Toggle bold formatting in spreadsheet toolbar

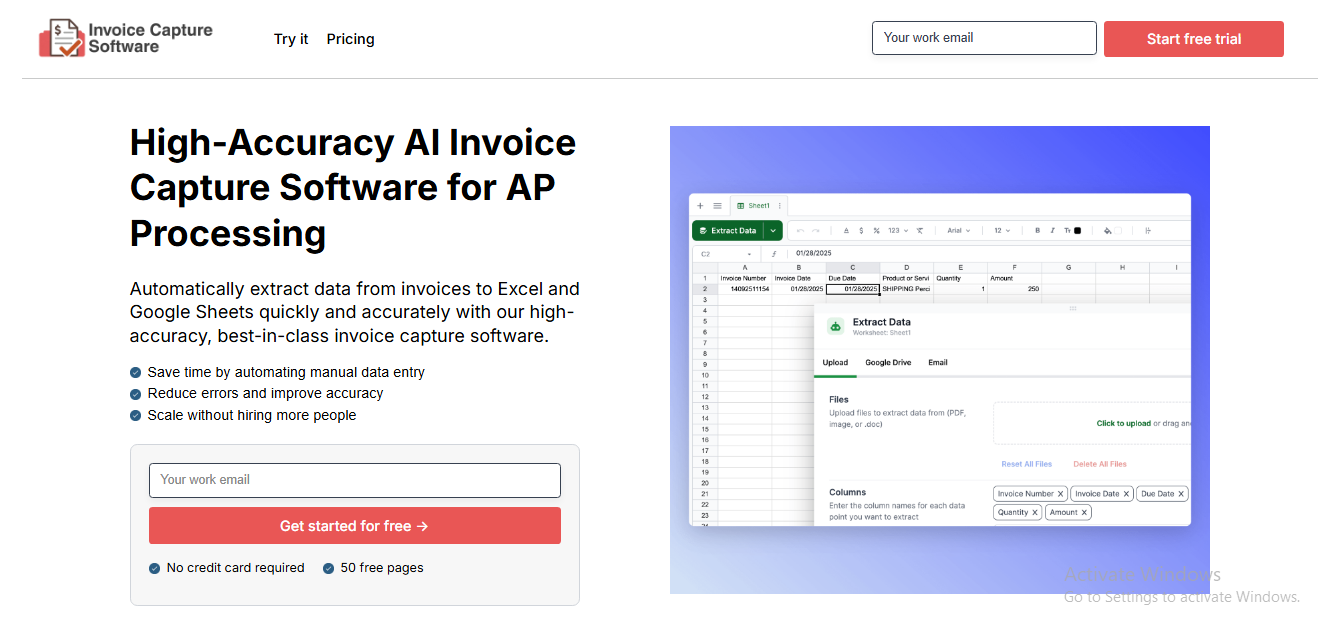(x=1037, y=231)
